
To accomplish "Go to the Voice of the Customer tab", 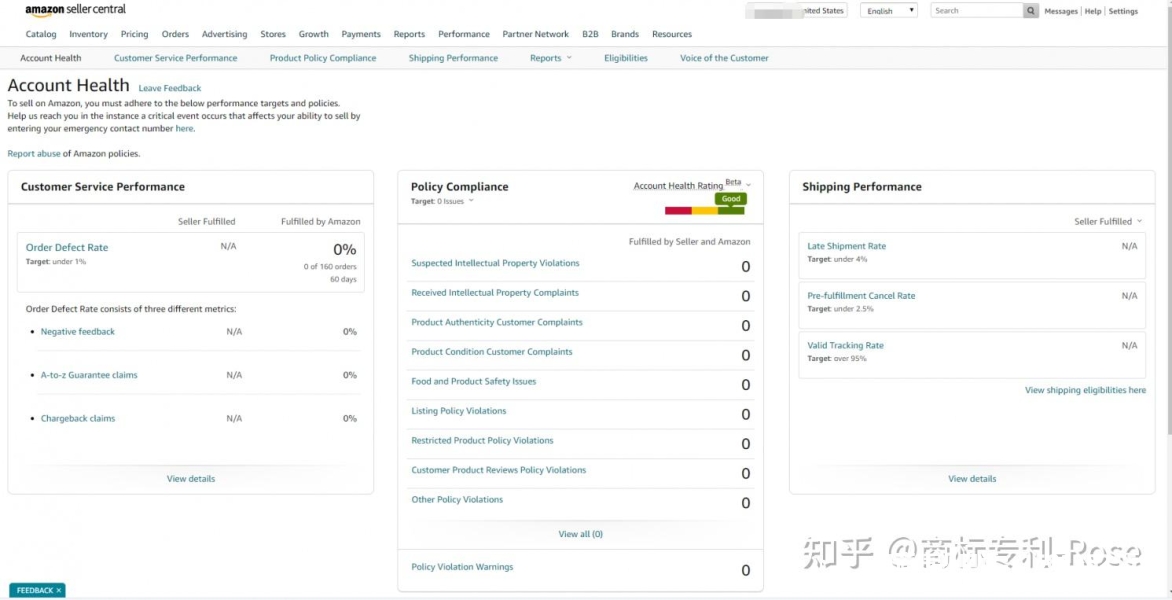I will tap(724, 58).
